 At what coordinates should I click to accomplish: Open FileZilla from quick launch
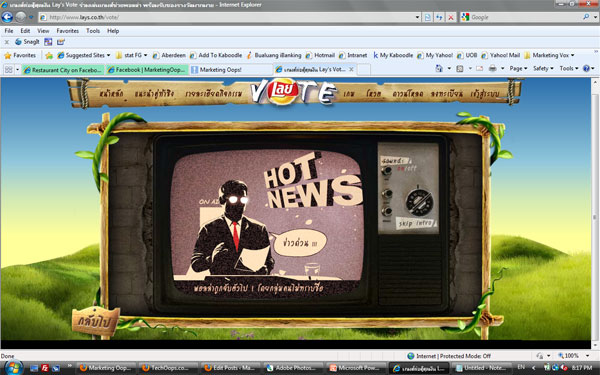point(45,368)
